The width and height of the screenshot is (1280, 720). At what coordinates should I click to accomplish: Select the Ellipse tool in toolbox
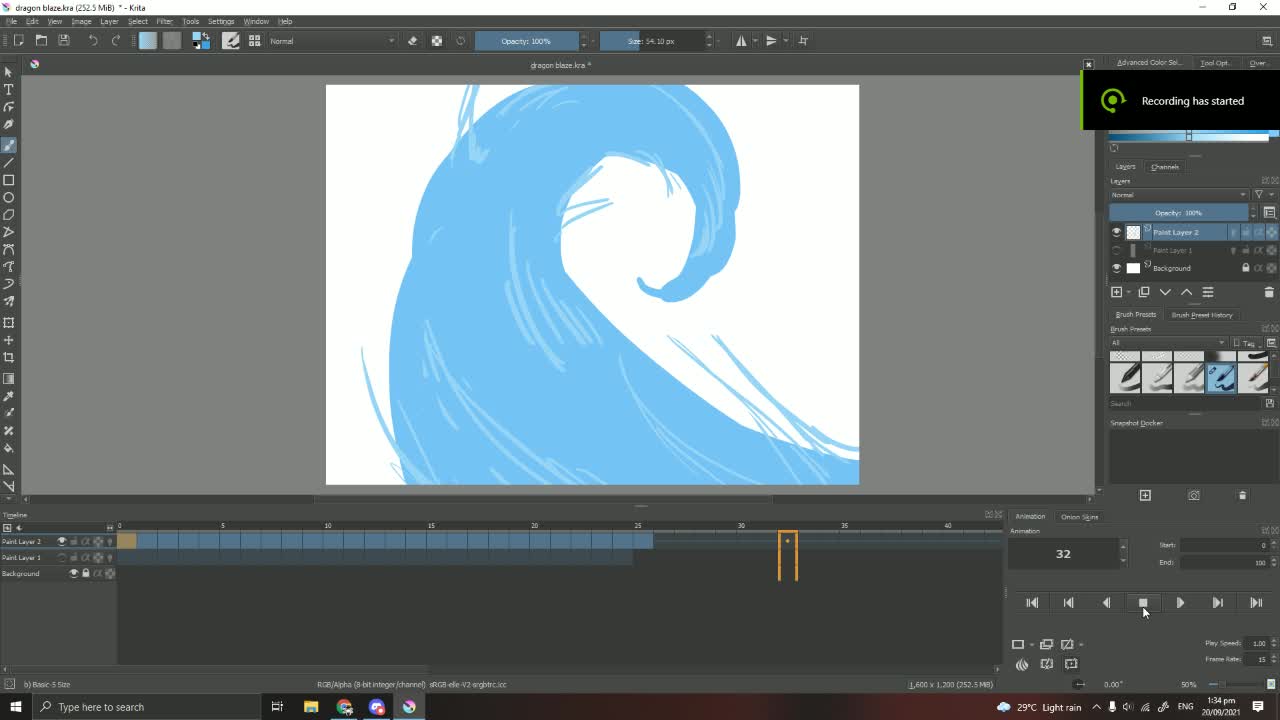[x=9, y=197]
